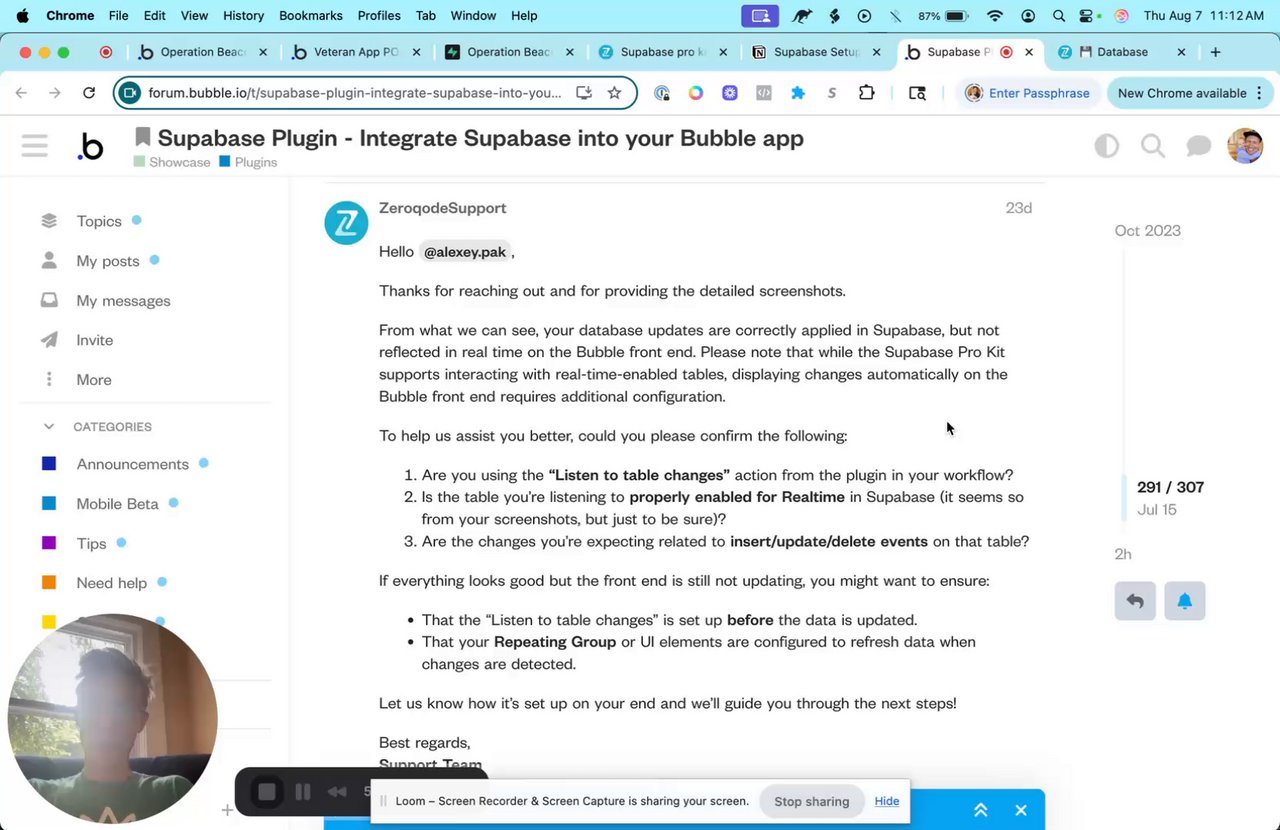
Task: Click the Loom camera bubble
Action: click(x=112, y=719)
